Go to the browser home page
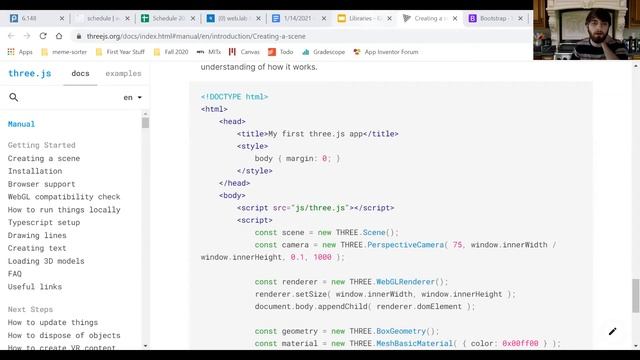640x360 pixels. (x=59, y=36)
